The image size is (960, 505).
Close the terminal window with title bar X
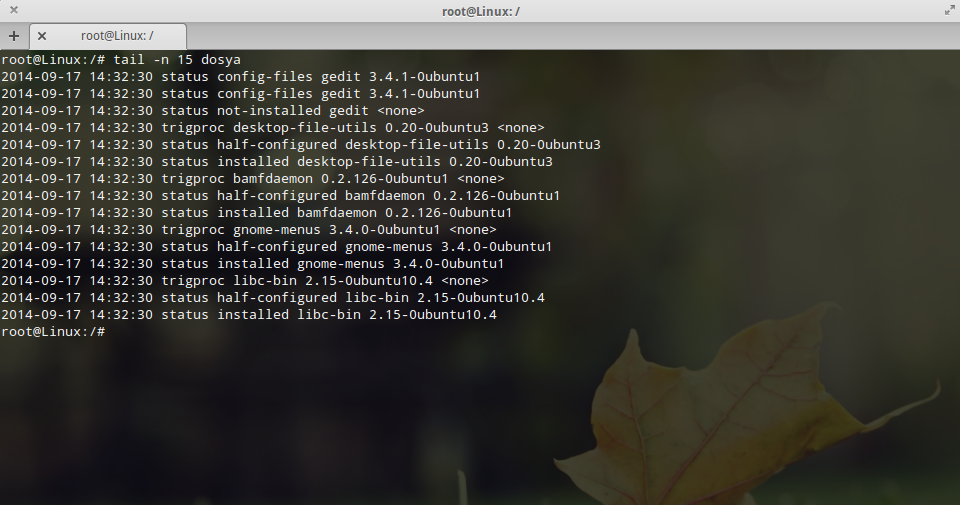pos(13,10)
